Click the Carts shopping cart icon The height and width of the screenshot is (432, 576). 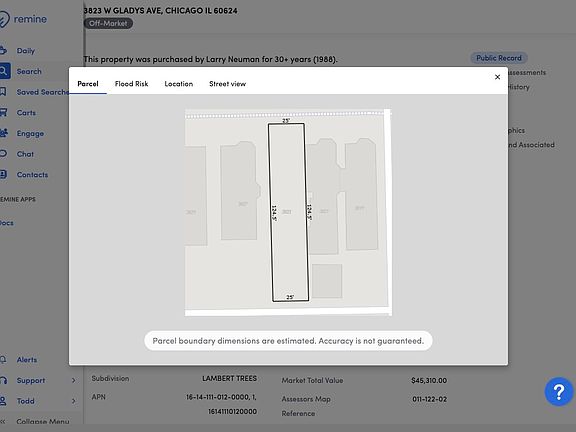(4, 112)
